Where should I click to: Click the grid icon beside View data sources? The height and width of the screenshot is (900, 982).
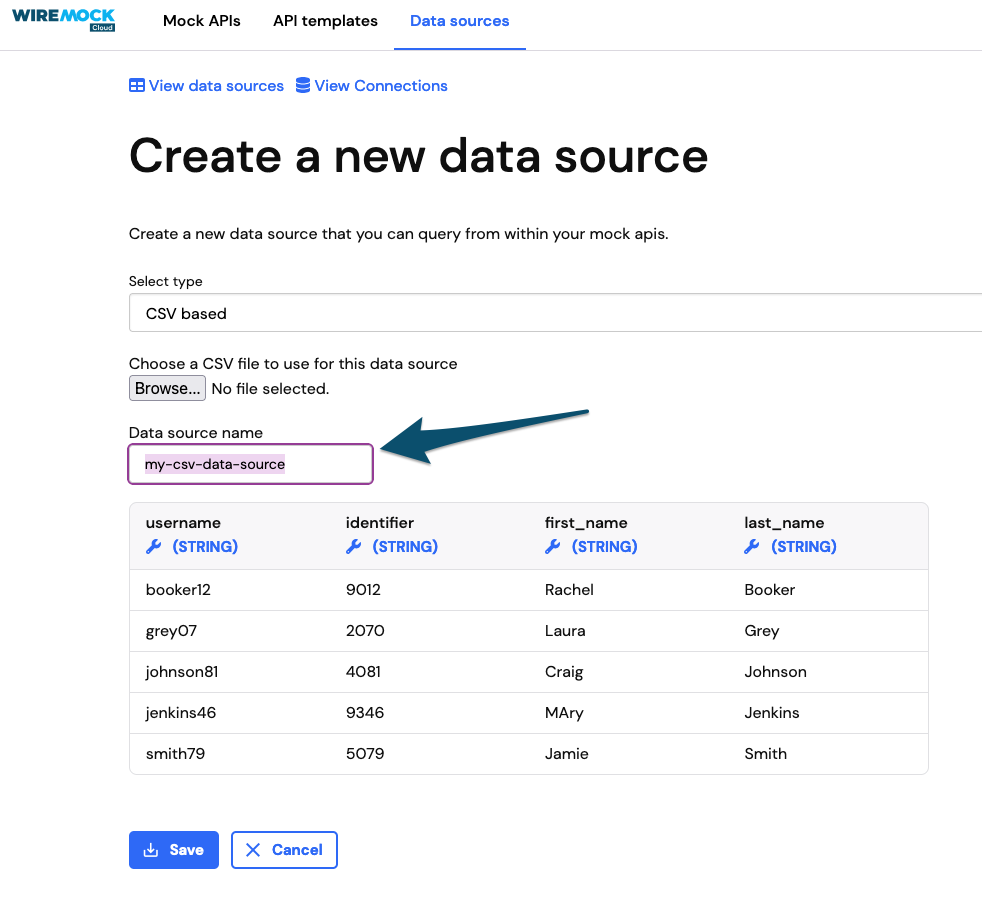pyautogui.click(x=136, y=86)
